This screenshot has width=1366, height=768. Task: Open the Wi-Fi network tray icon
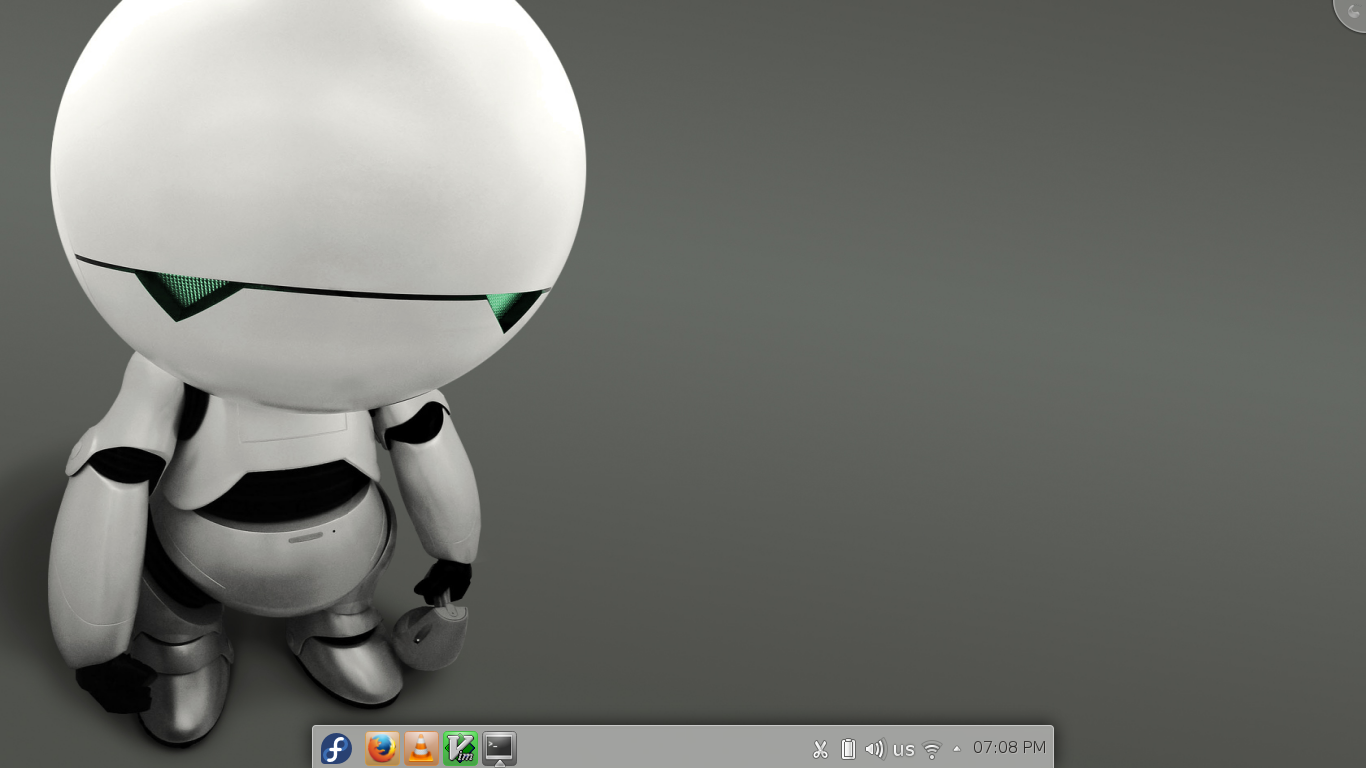(932, 749)
